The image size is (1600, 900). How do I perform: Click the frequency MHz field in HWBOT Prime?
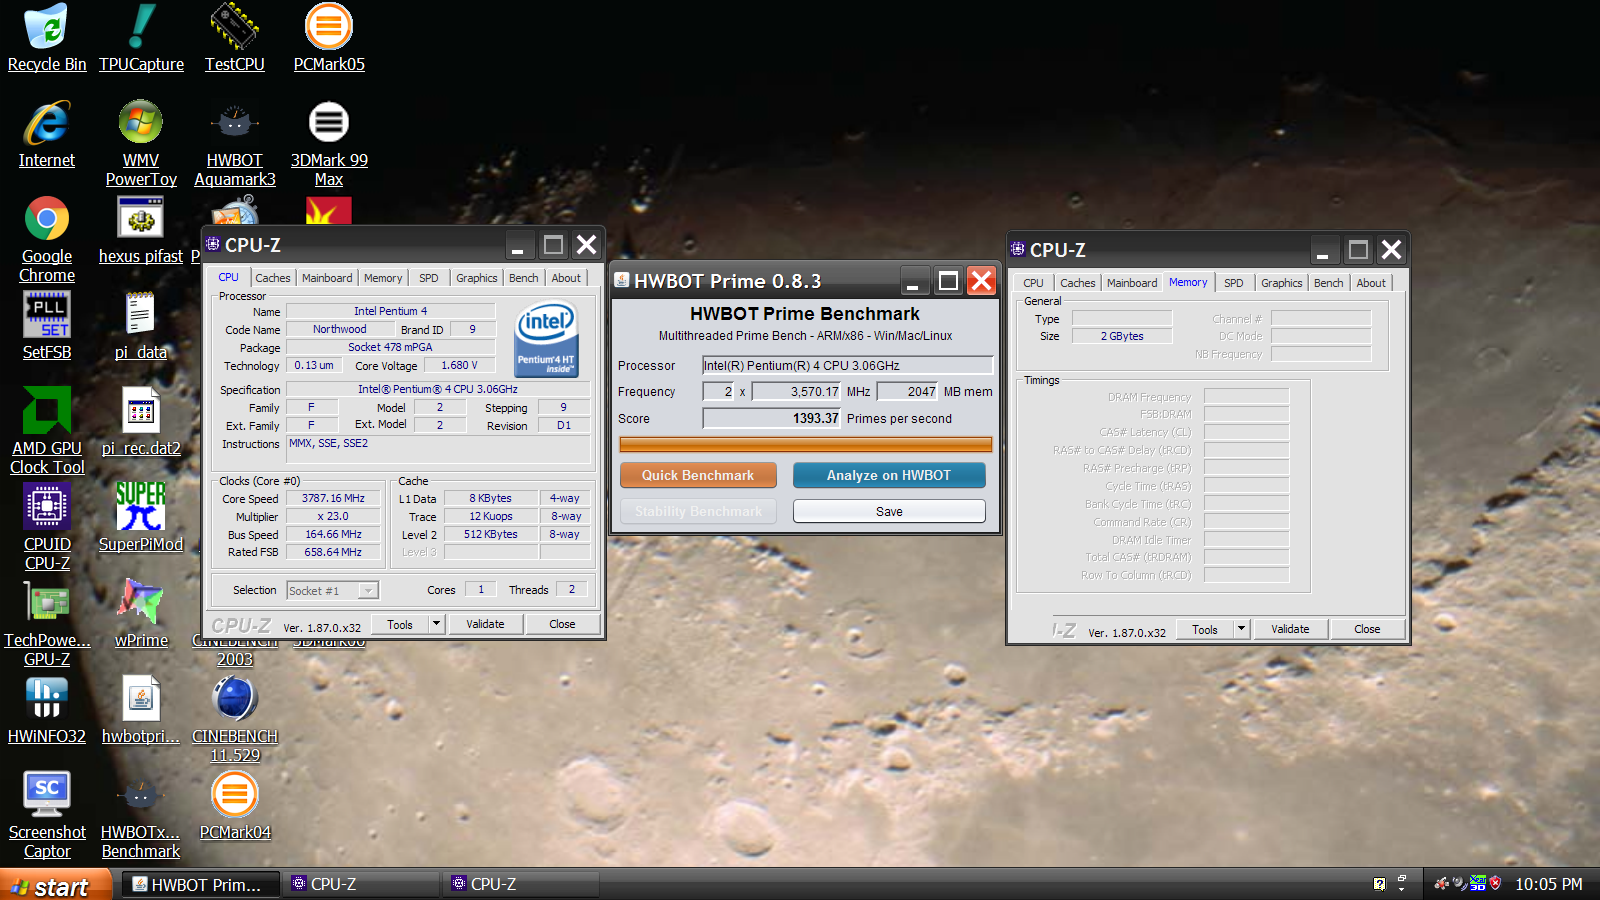(x=797, y=391)
